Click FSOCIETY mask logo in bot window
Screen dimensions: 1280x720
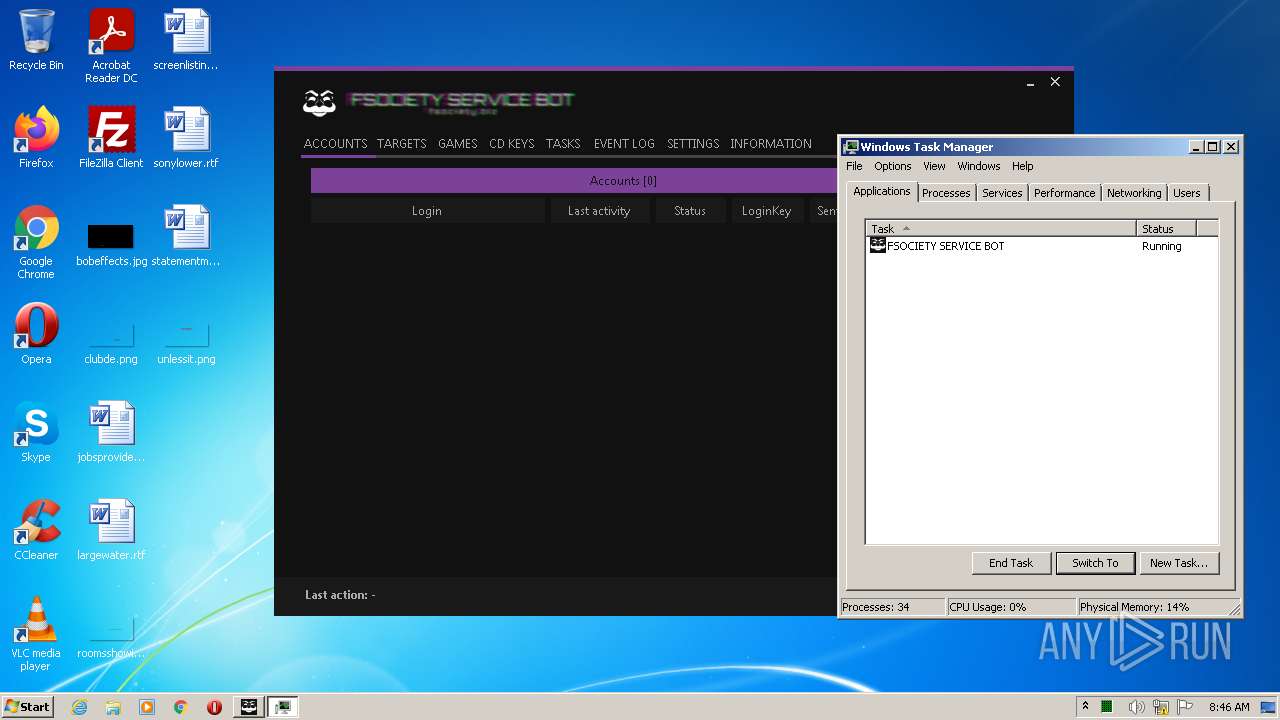tap(319, 102)
